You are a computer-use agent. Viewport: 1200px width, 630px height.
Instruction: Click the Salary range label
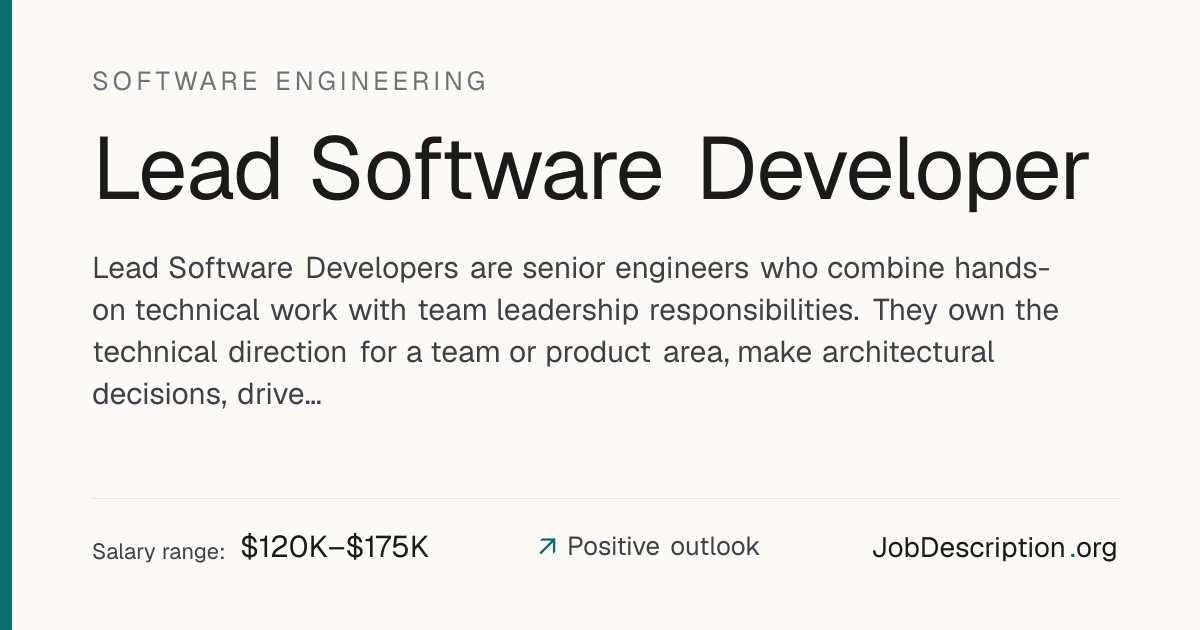[158, 551]
